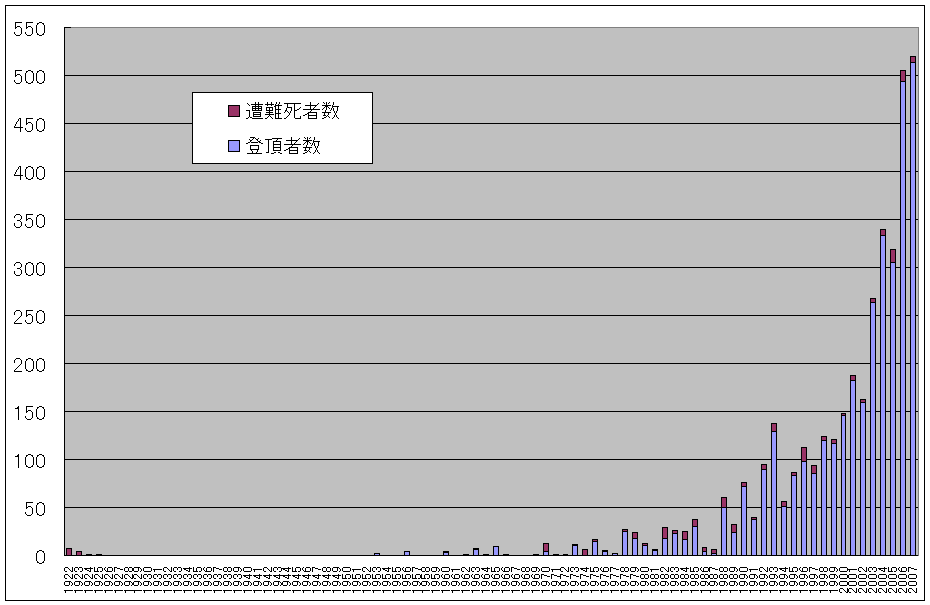The image size is (930, 605).
Task: Click the 0 y-axis label
Action: pyautogui.click(x=41, y=556)
